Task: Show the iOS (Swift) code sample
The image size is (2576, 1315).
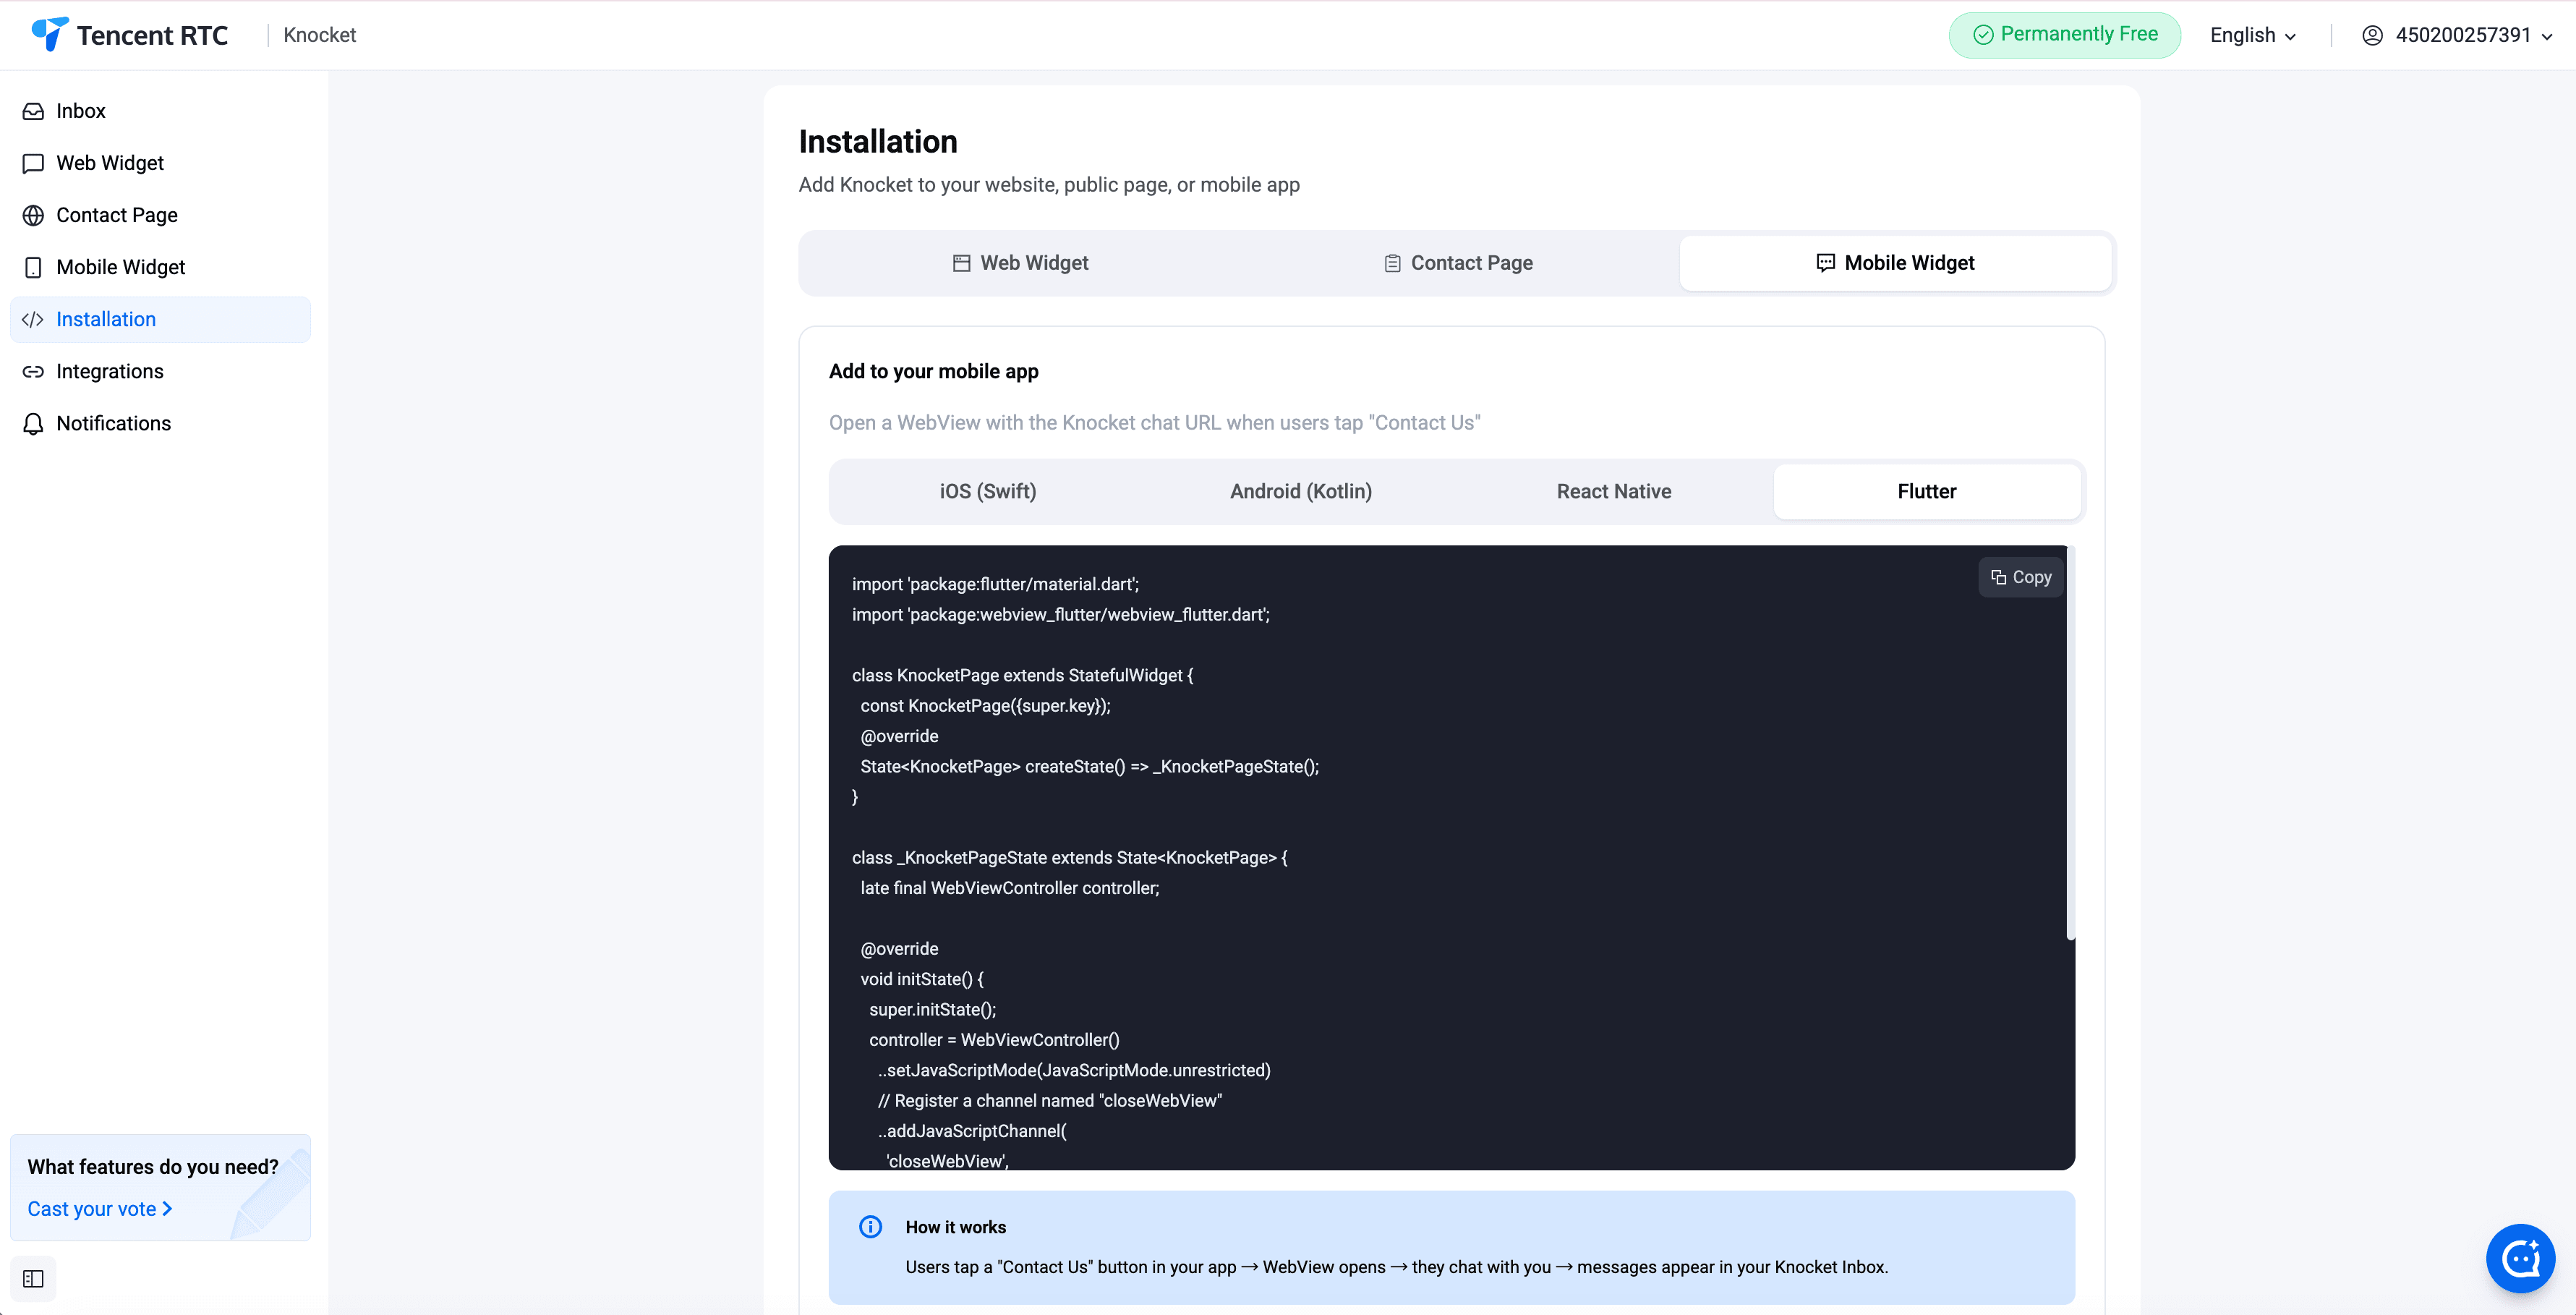Action: coord(988,491)
